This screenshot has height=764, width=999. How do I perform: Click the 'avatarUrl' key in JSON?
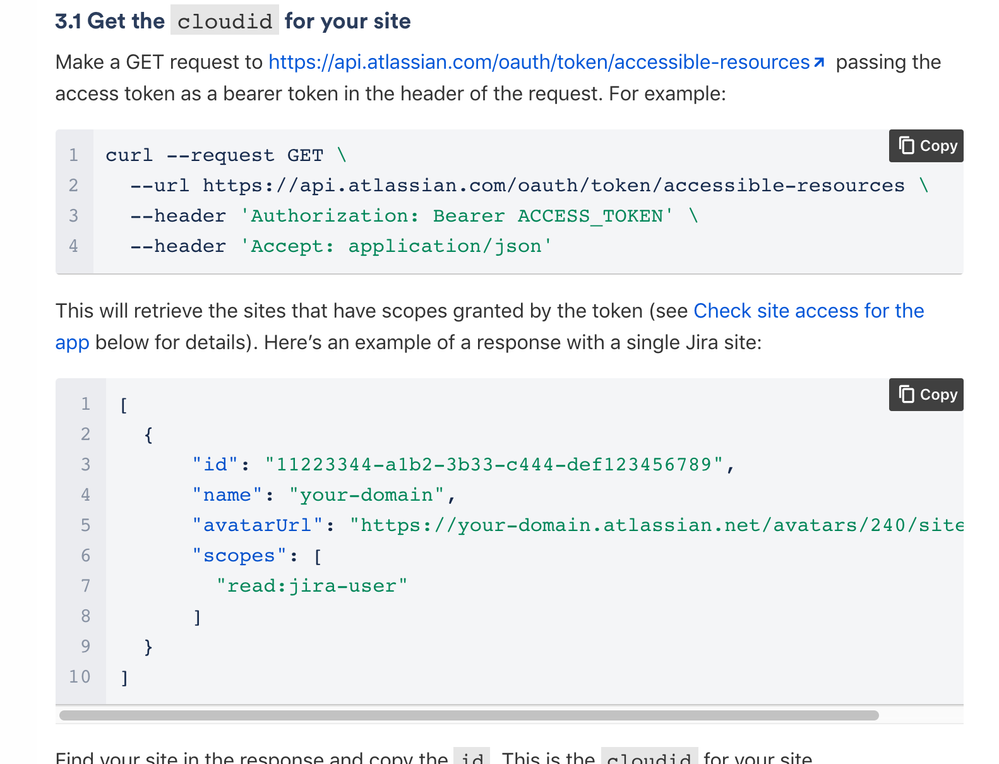(x=257, y=526)
